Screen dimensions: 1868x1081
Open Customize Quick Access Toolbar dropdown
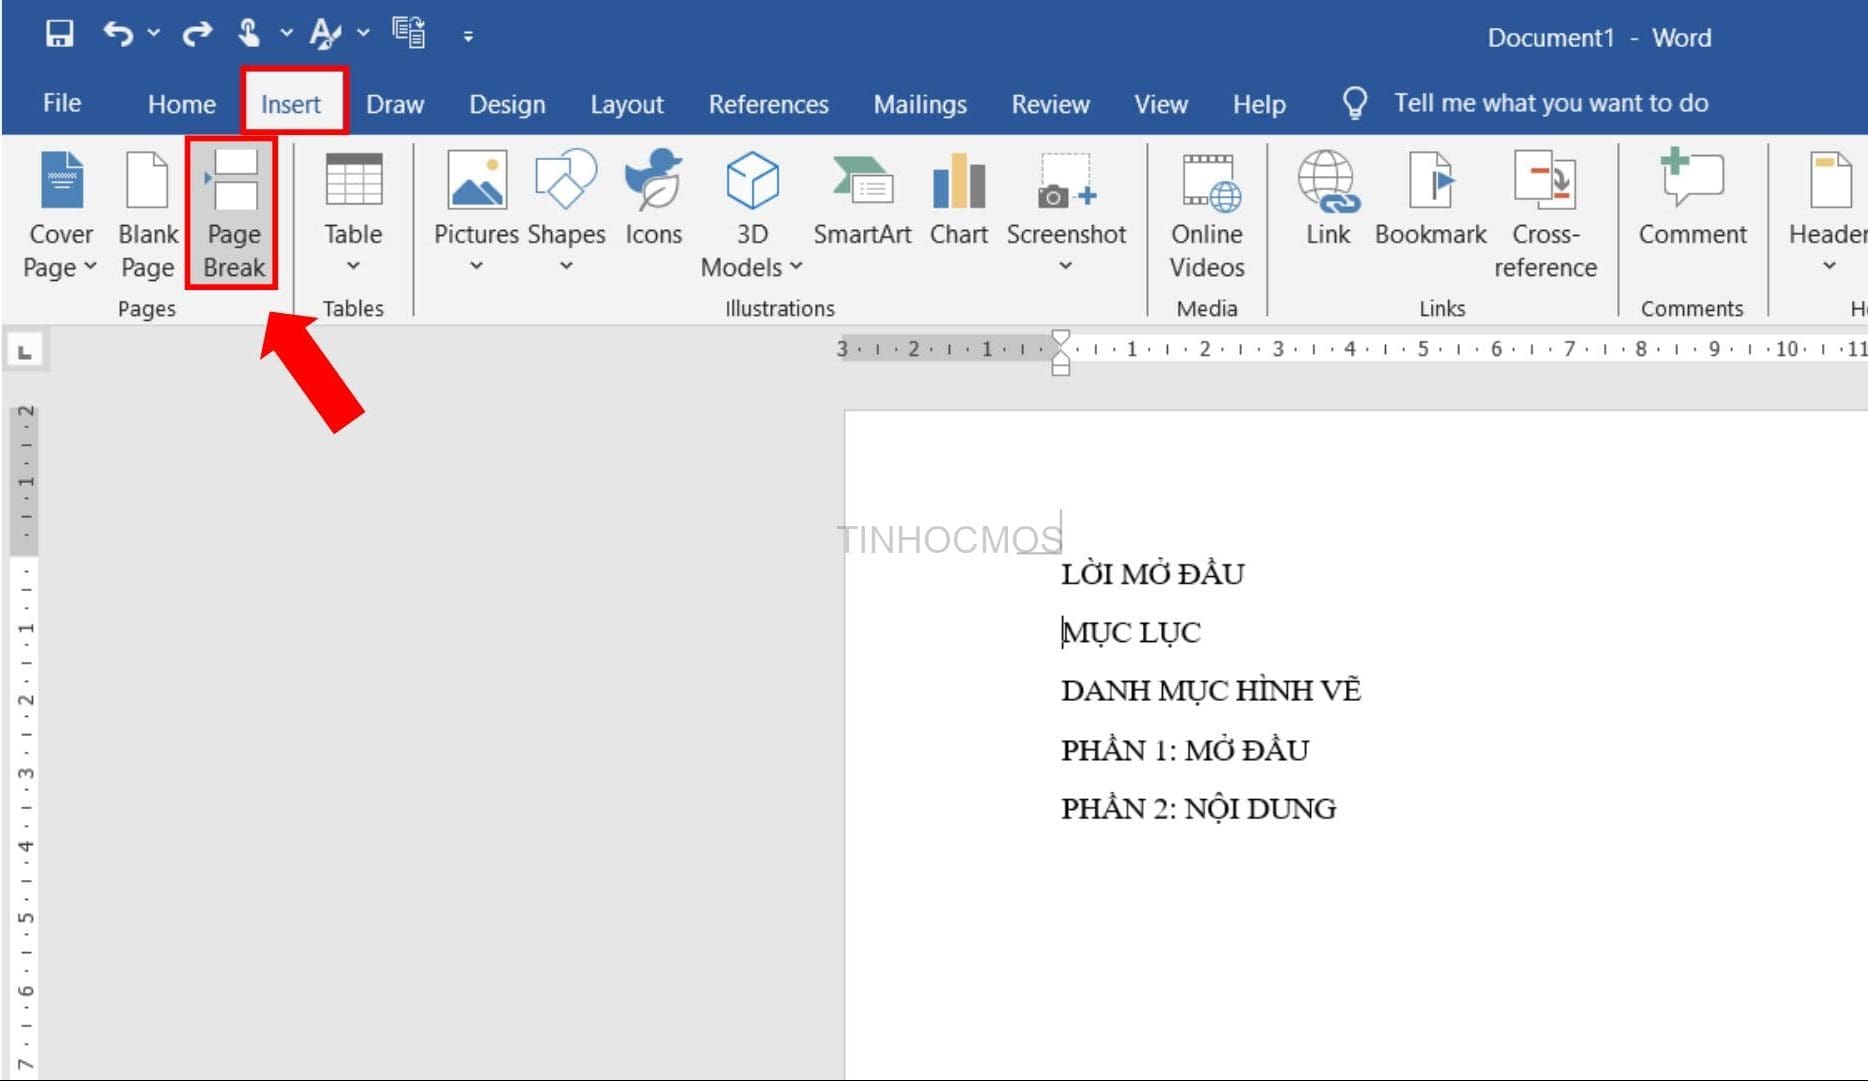coord(468,36)
